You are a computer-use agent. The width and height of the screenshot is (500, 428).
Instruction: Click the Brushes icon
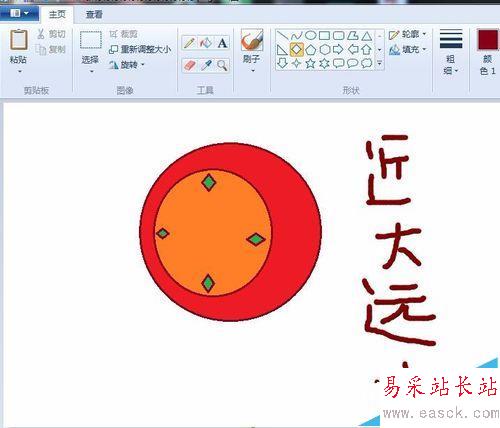(252, 40)
